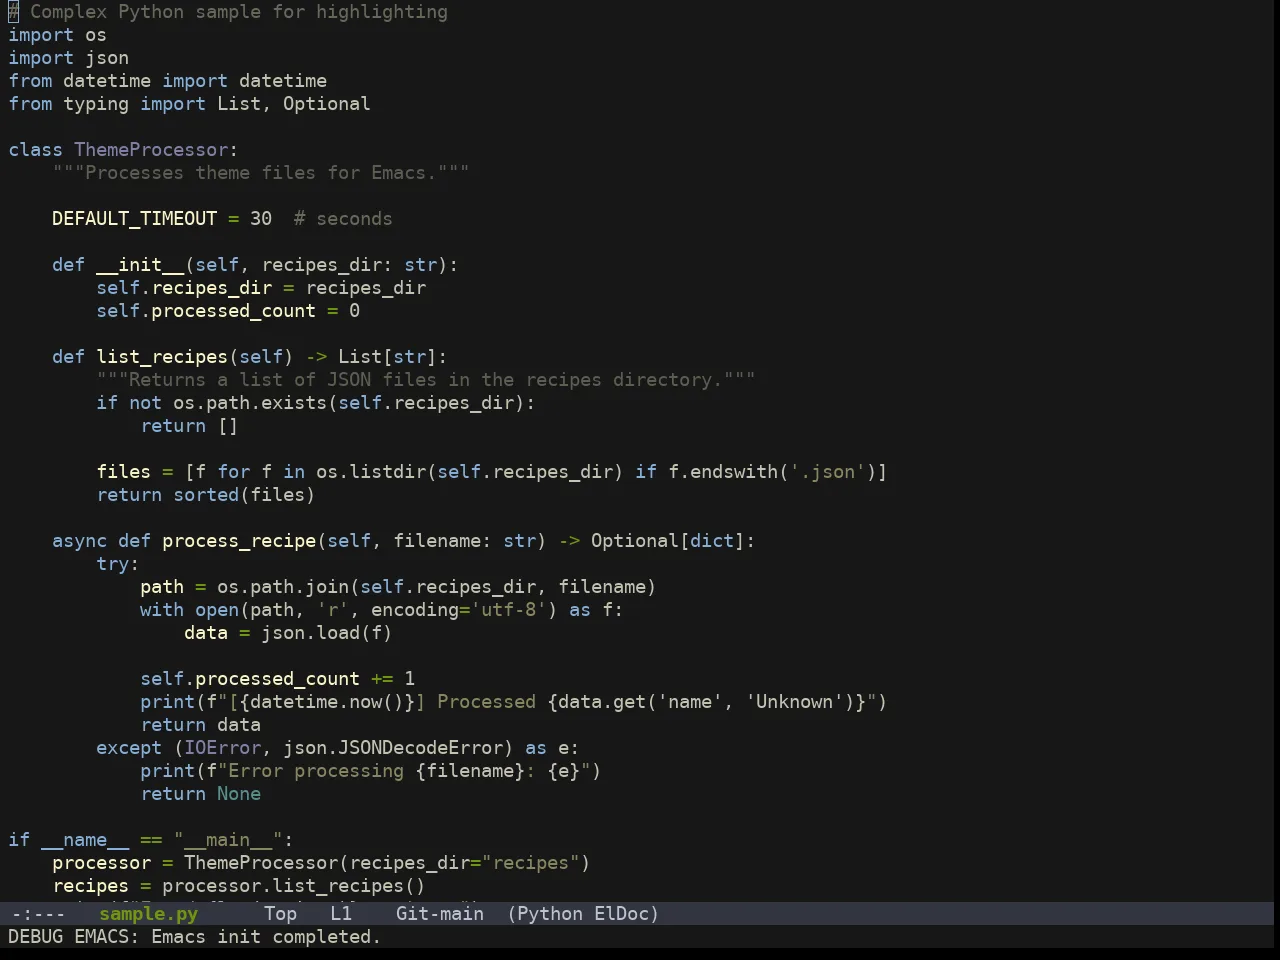Click the Top position indicator
The image size is (1280, 960).
pyautogui.click(x=280, y=914)
